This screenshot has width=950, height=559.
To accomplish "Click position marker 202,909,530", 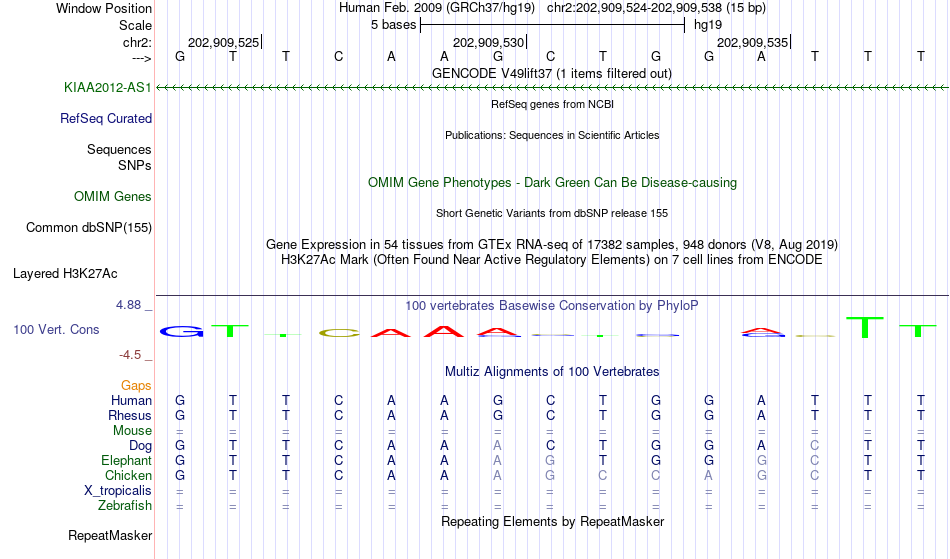I will click(489, 42).
